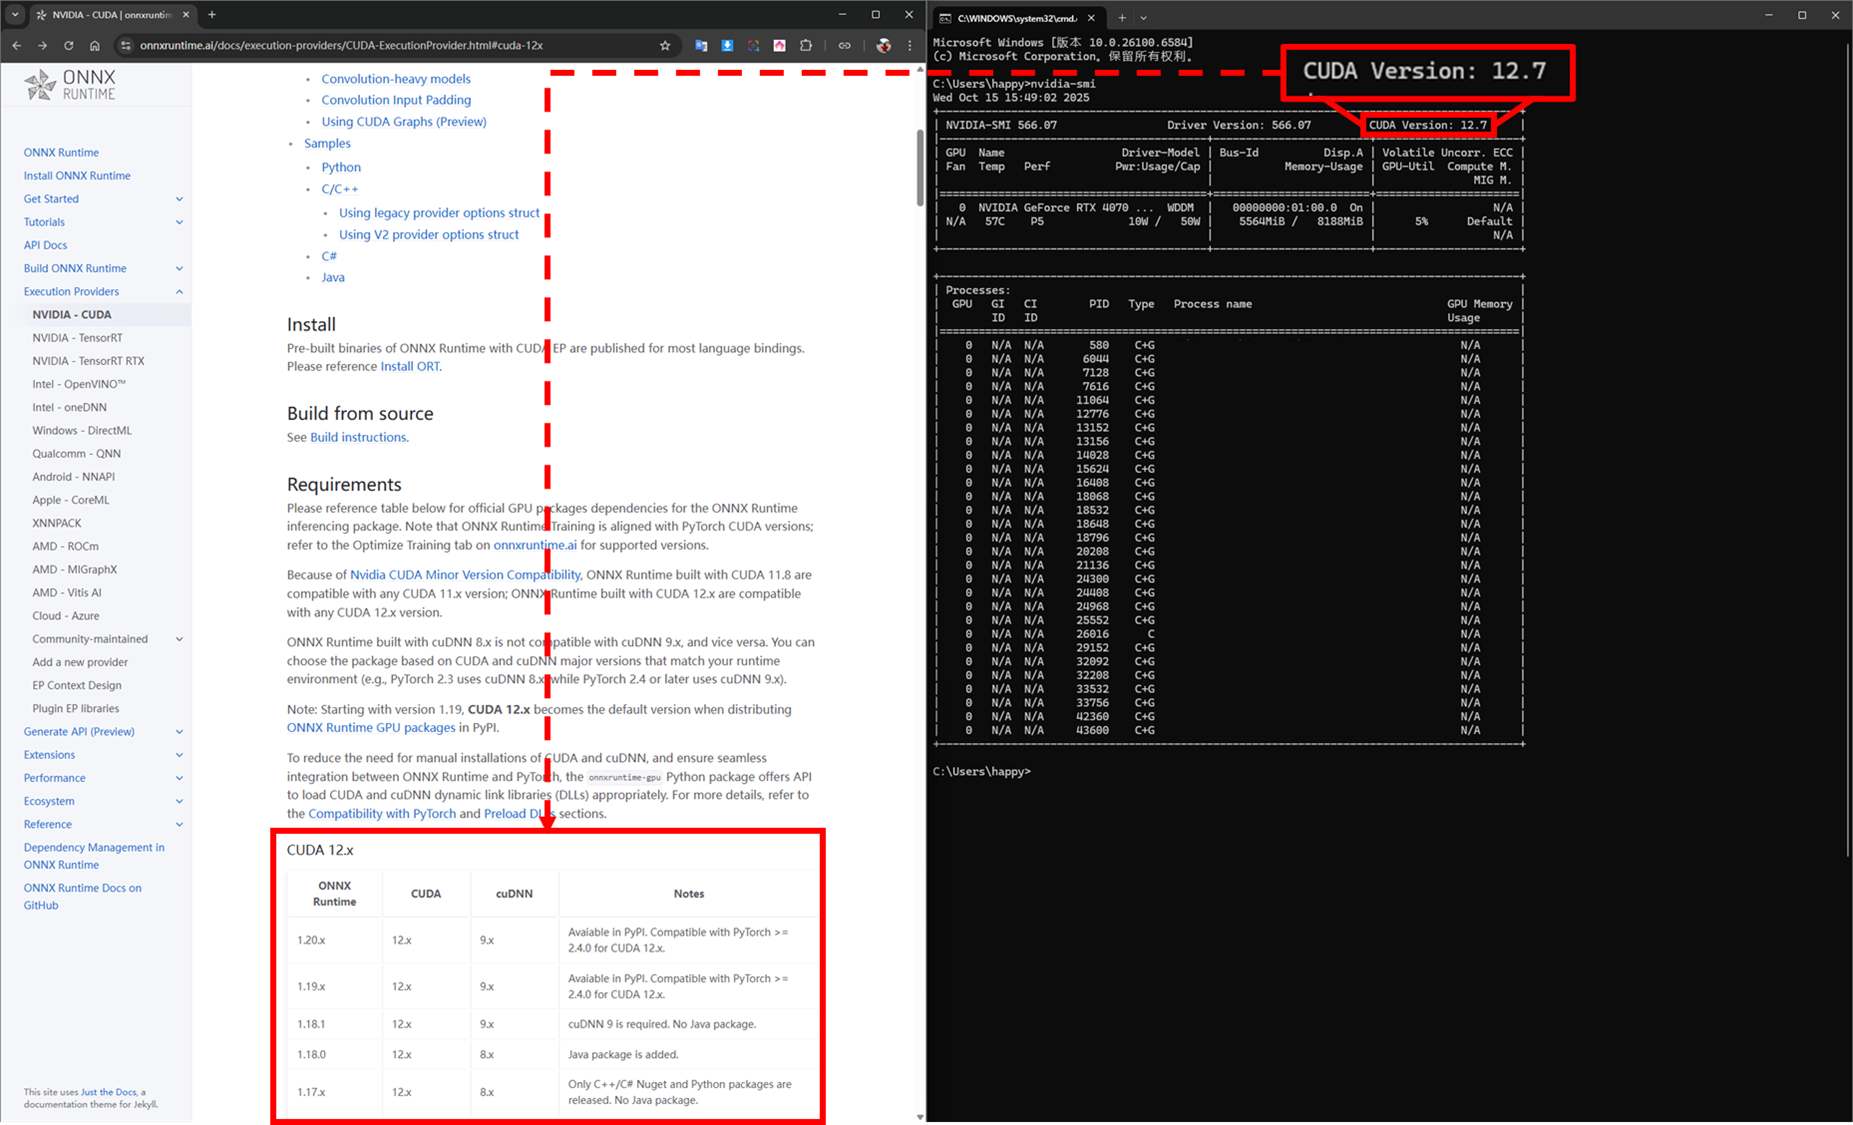This screenshot has width=1853, height=1125.
Task: Expand the Get Started sidebar section
Action: point(179,199)
